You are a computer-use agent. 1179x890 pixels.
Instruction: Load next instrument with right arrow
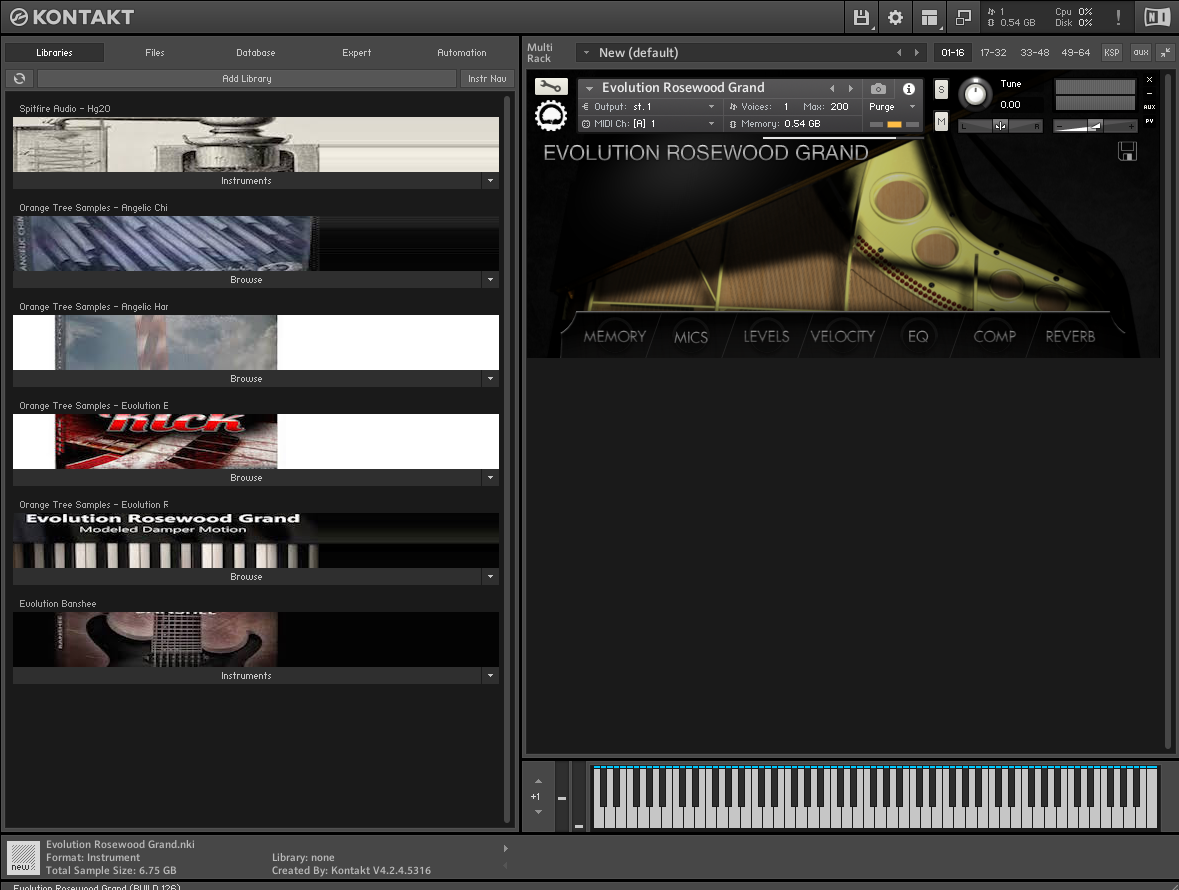point(850,89)
